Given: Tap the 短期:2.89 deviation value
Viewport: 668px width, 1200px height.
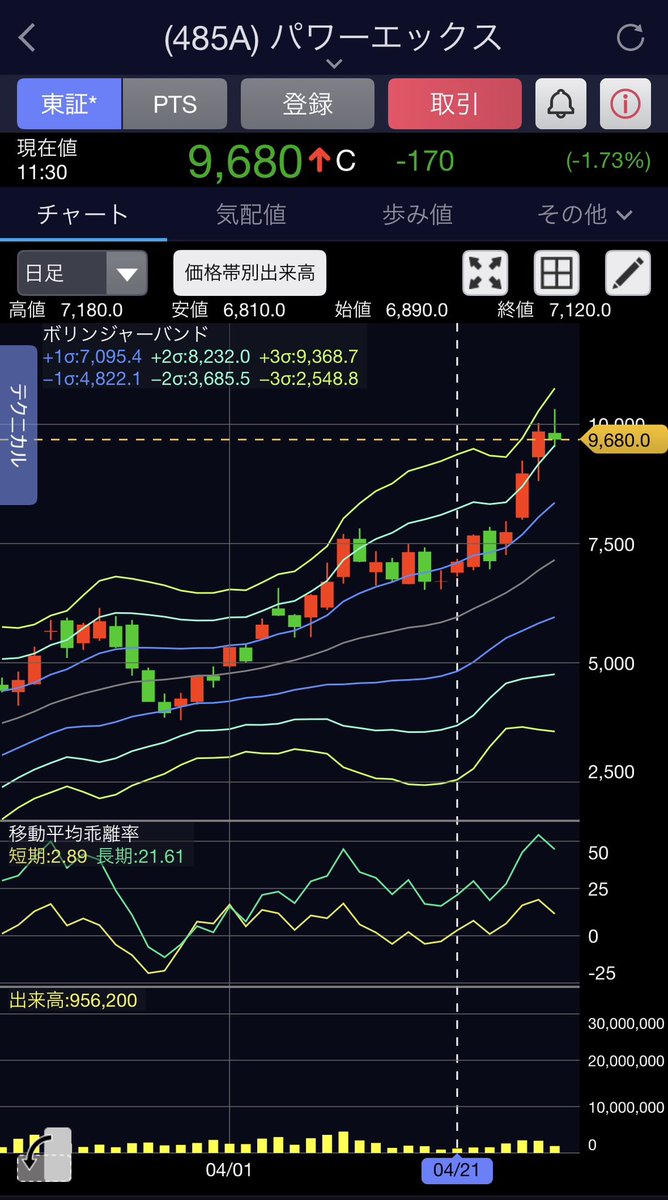Looking at the screenshot, I should tap(49, 855).
